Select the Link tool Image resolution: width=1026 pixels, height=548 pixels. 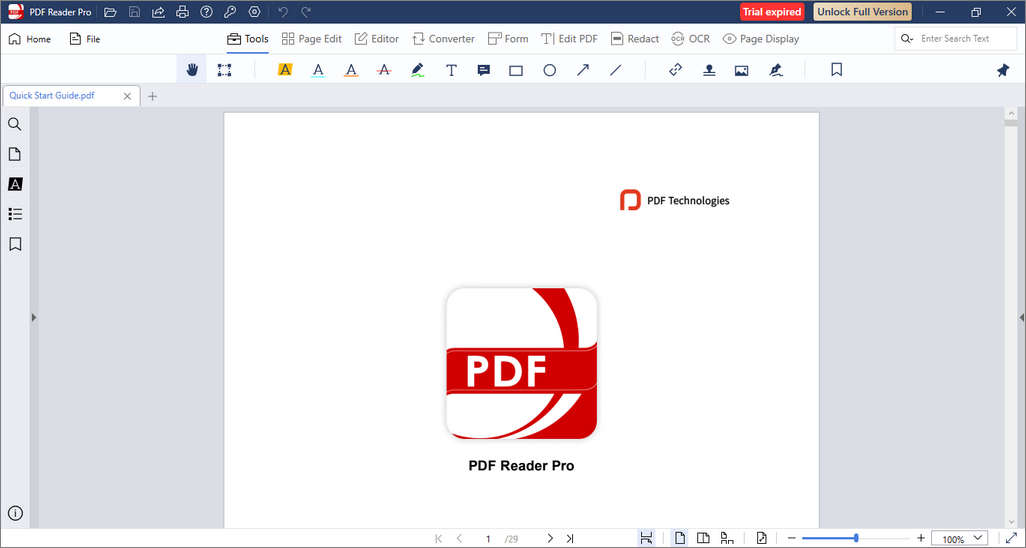click(676, 69)
